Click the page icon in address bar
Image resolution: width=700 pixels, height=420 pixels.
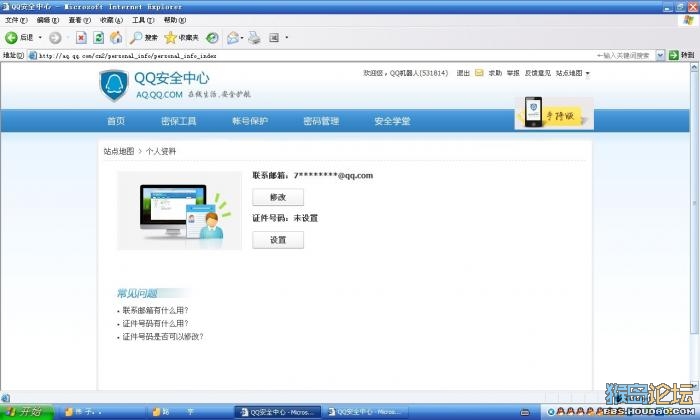point(32,55)
